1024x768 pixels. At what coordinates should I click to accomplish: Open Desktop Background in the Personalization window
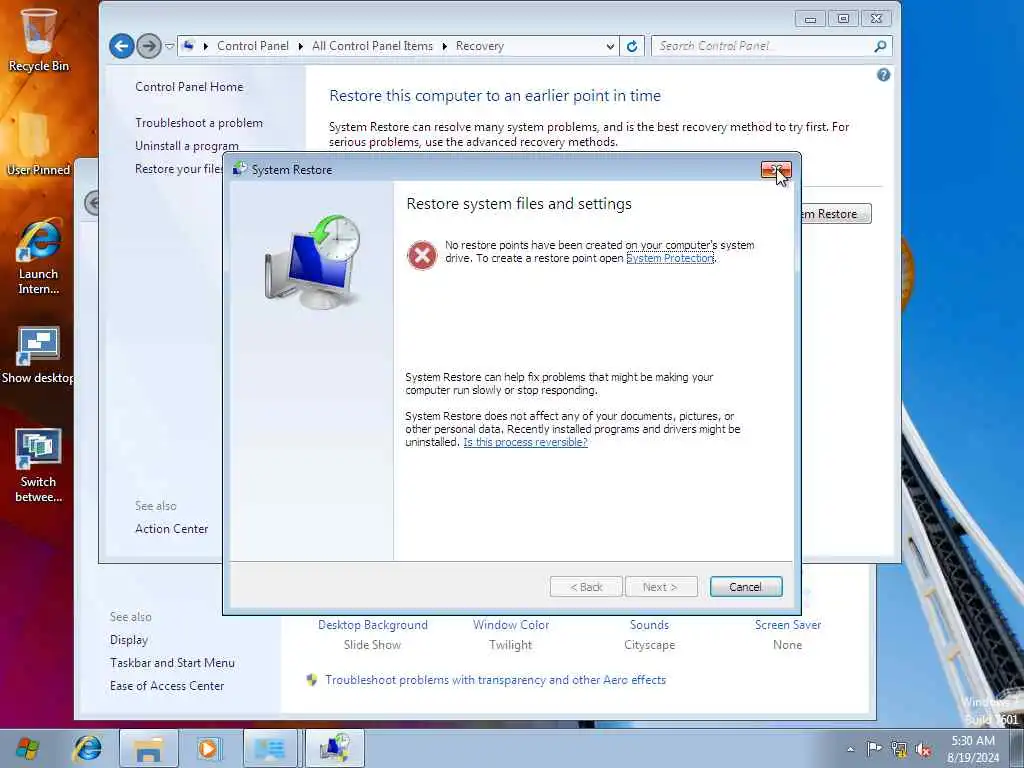coord(372,625)
